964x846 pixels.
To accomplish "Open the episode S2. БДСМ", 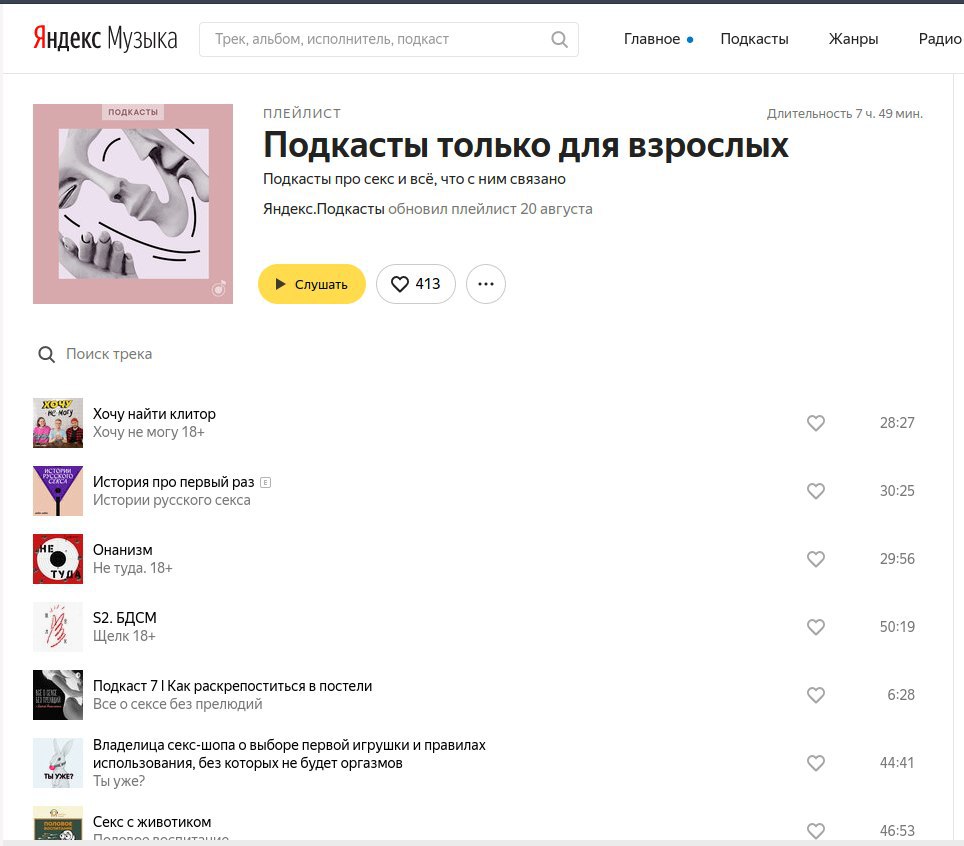I will 125,617.
